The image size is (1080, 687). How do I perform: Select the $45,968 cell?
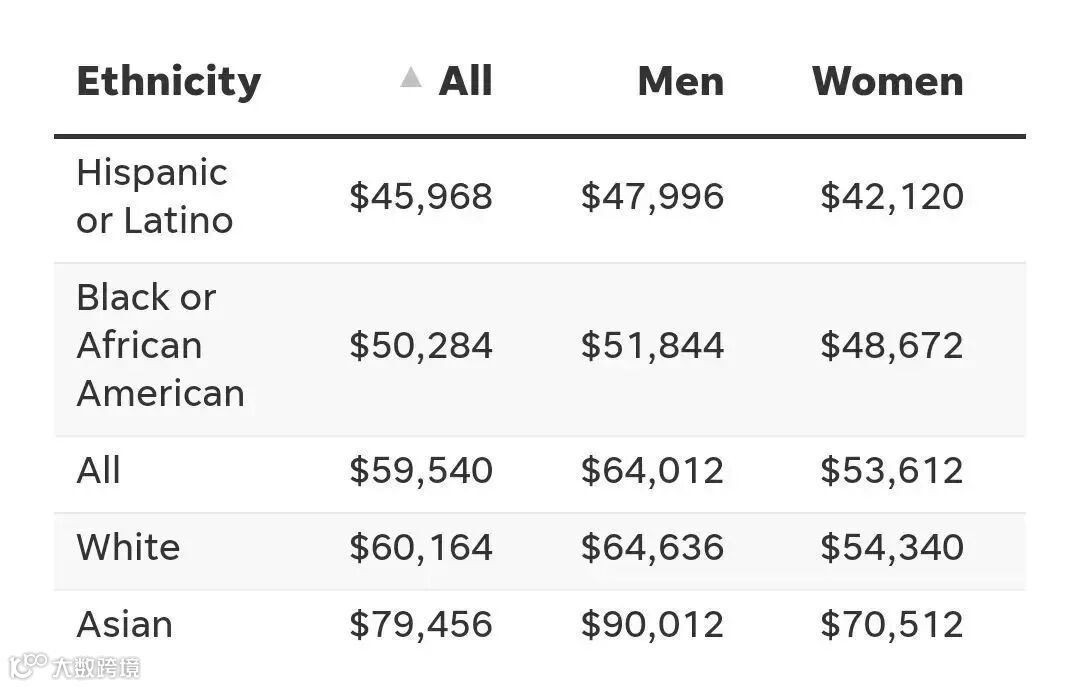coord(420,196)
